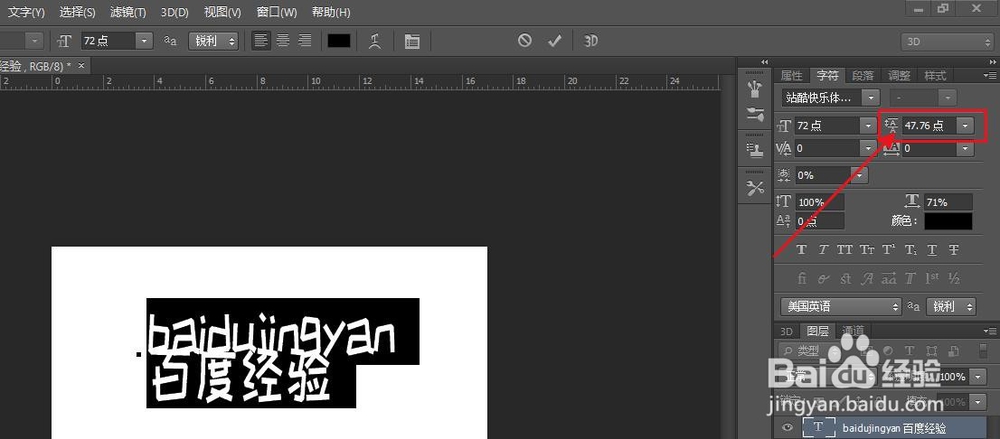This screenshot has width=1000, height=439.
Task: Toggle Subscript style
Action: click(x=910, y=250)
